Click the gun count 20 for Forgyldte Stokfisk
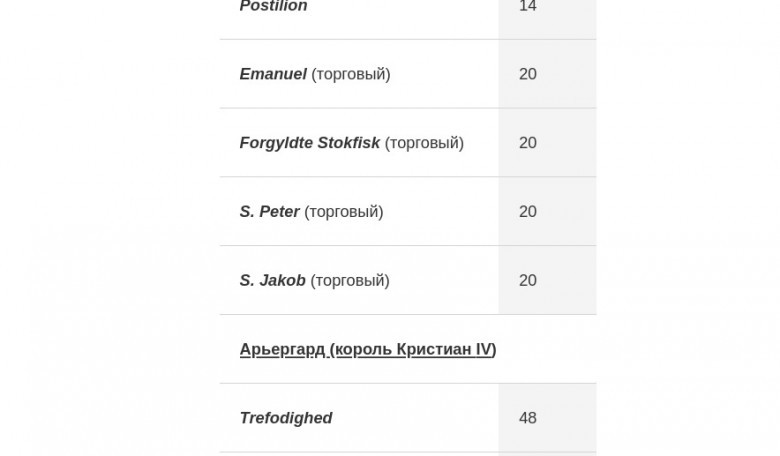Image resolution: width=780 pixels, height=456 pixels. 528,143
